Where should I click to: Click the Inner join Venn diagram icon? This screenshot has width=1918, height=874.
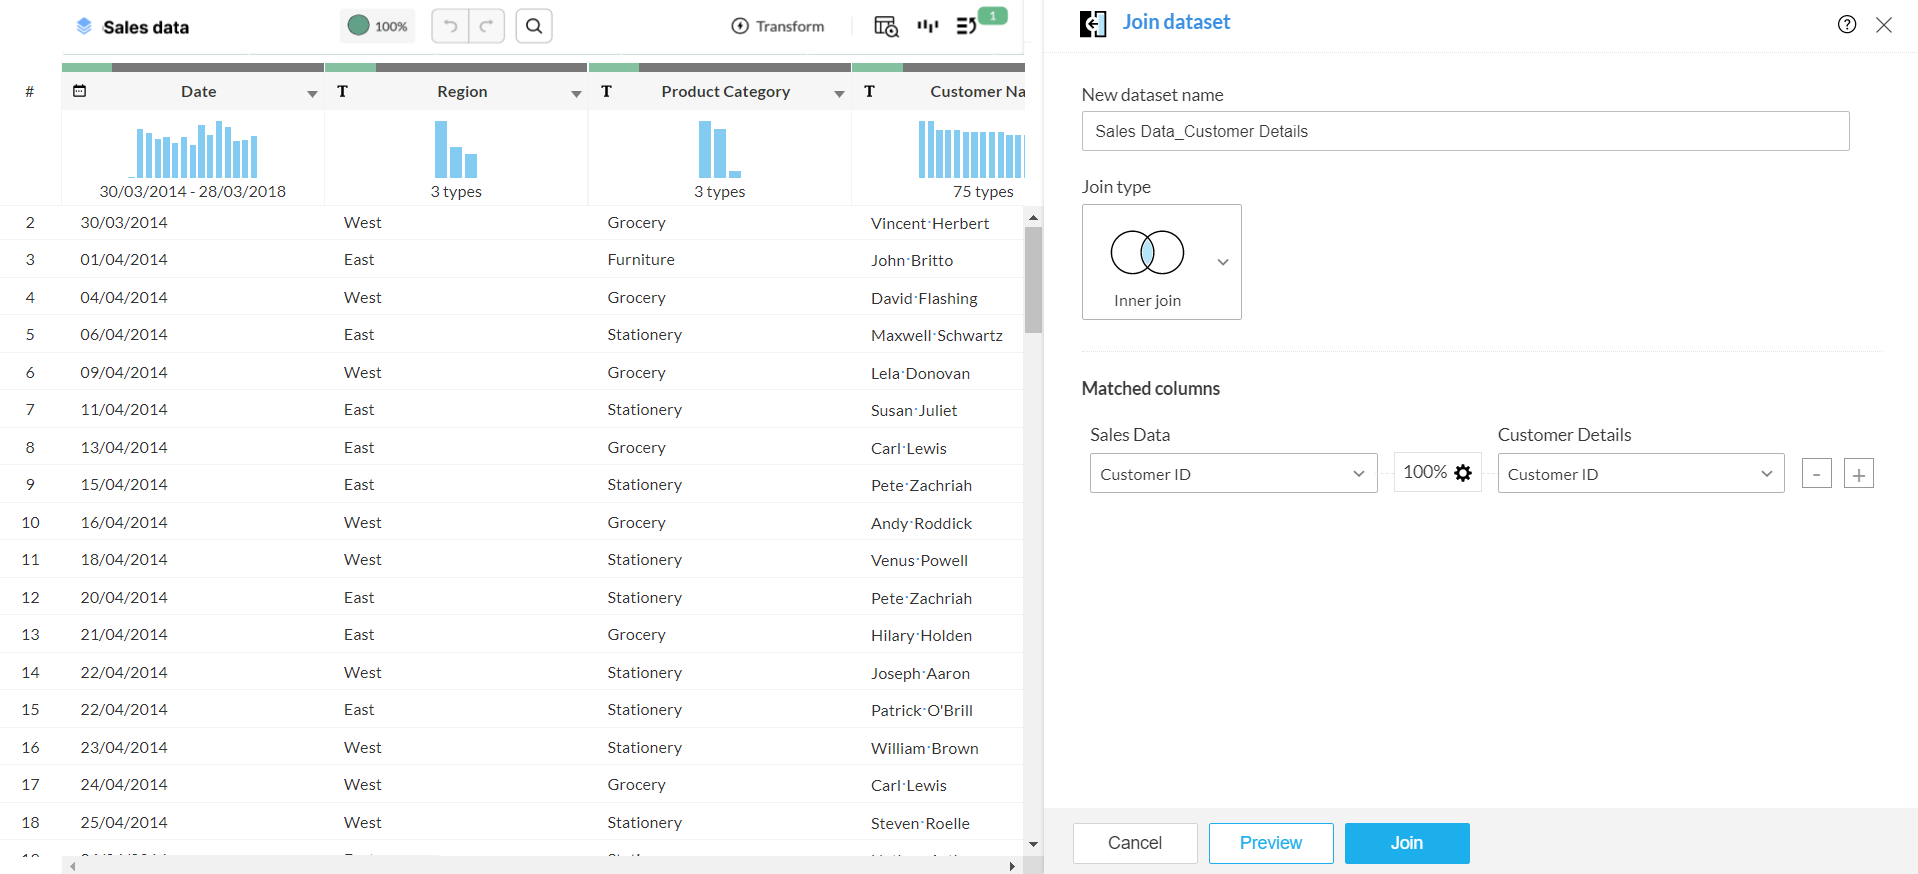[1147, 252]
